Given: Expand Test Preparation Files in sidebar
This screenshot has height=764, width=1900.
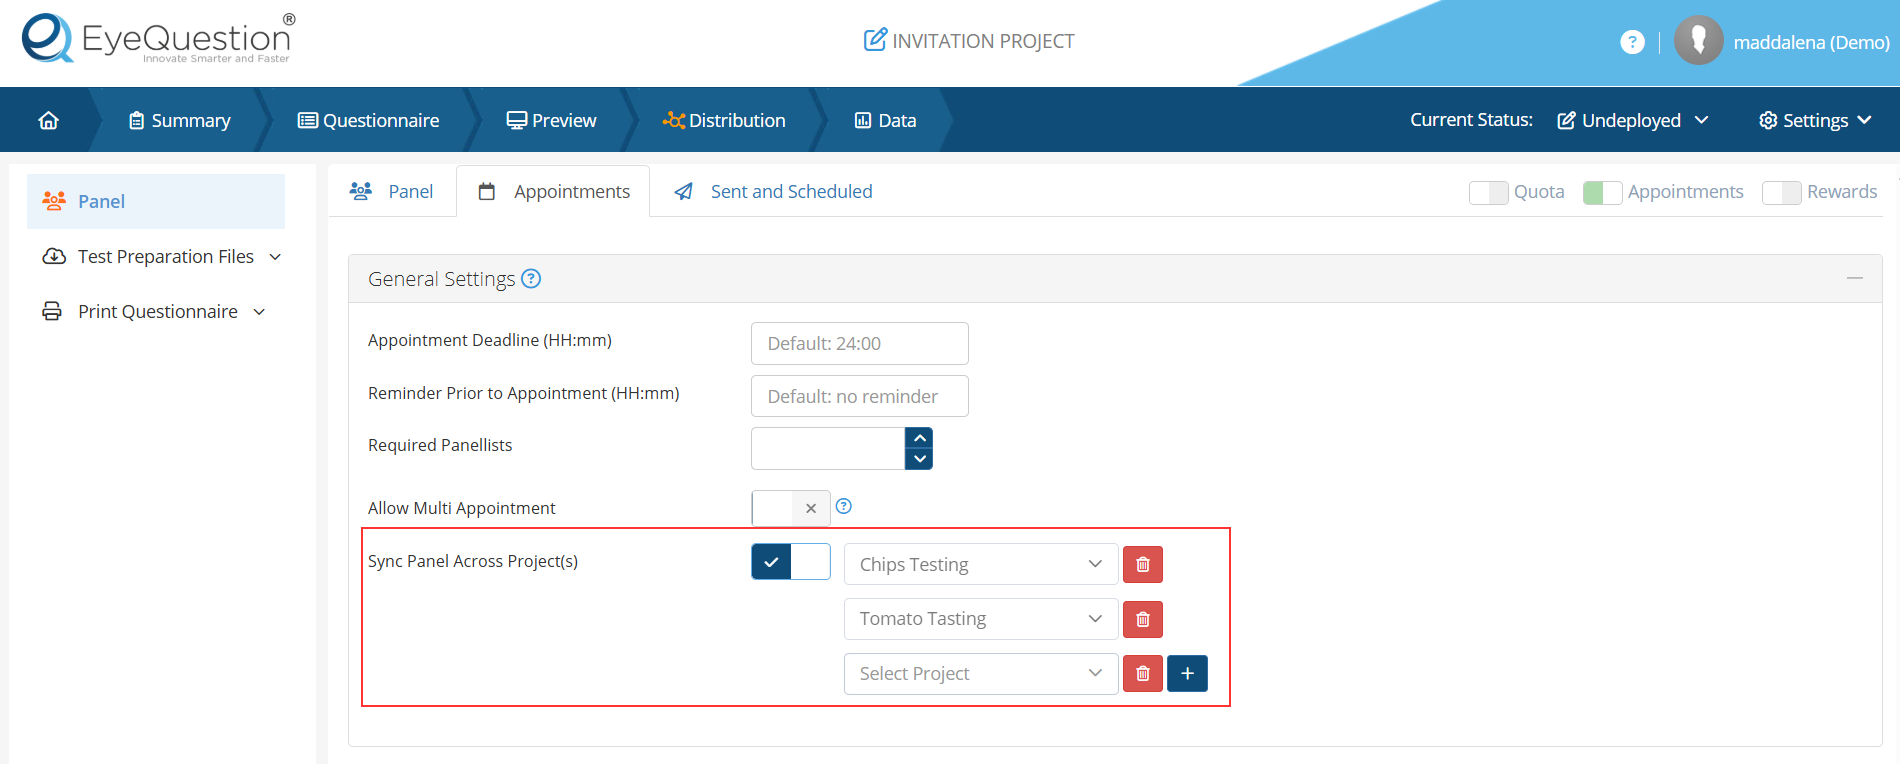Looking at the screenshot, I should (x=162, y=257).
